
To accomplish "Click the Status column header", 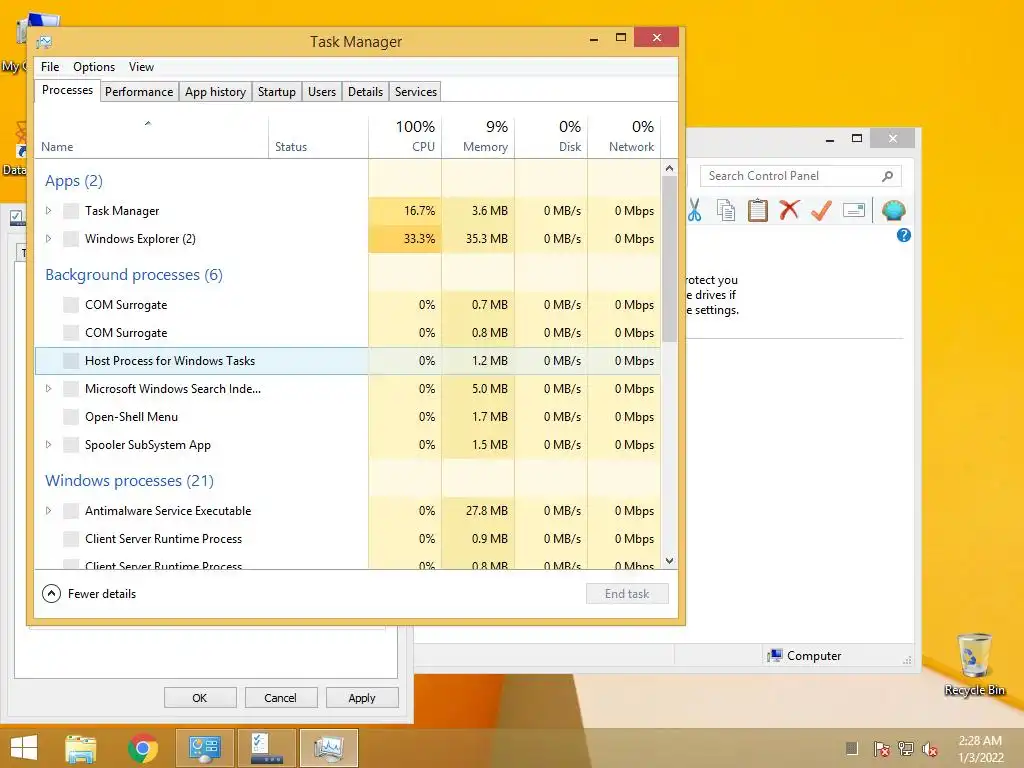I will pyautogui.click(x=319, y=136).
